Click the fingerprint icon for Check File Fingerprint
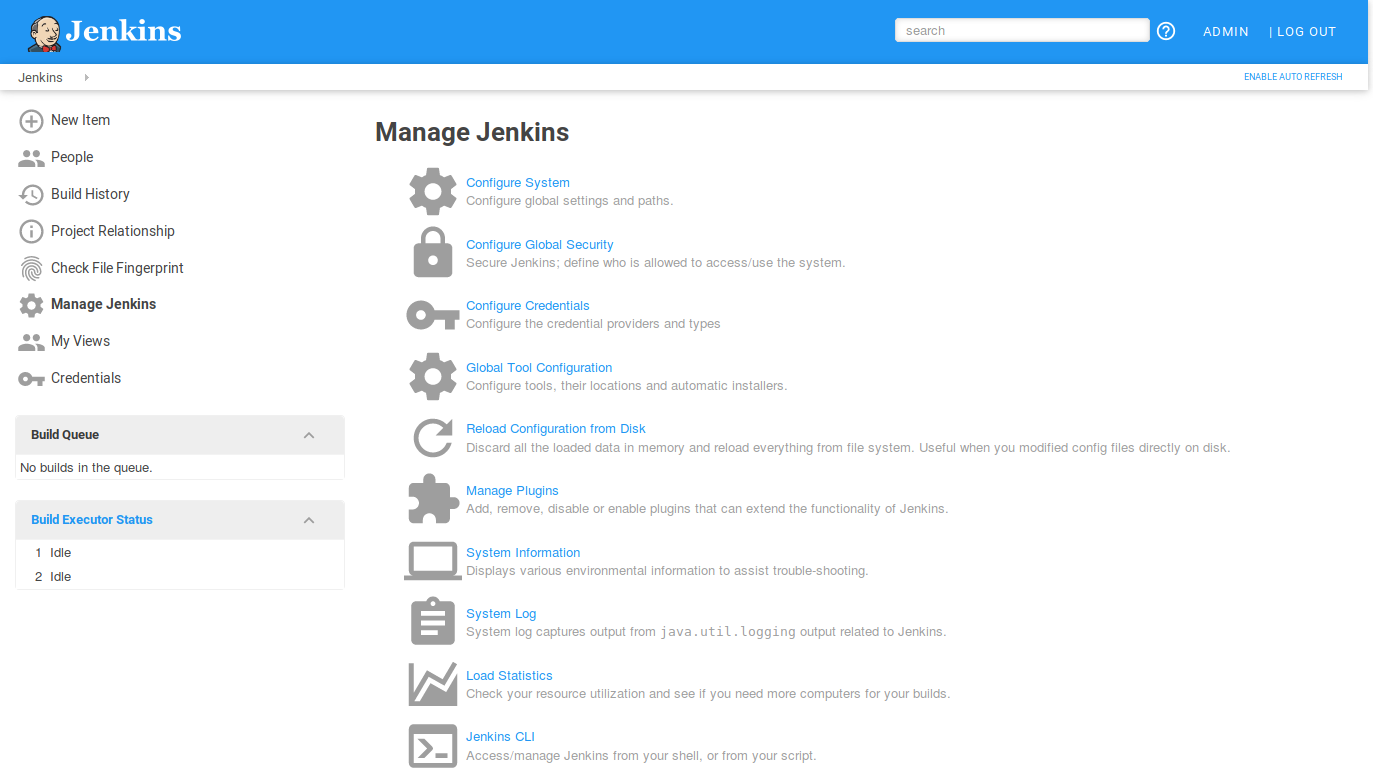 click(29, 268)
